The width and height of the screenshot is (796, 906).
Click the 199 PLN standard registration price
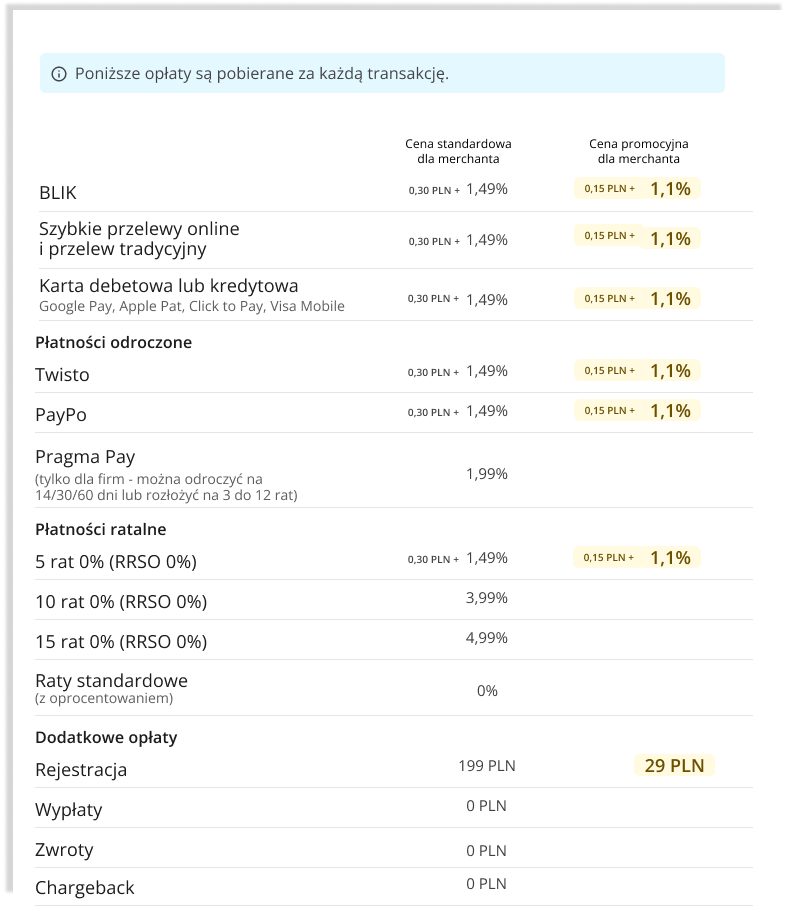click(x=487, y=767)
